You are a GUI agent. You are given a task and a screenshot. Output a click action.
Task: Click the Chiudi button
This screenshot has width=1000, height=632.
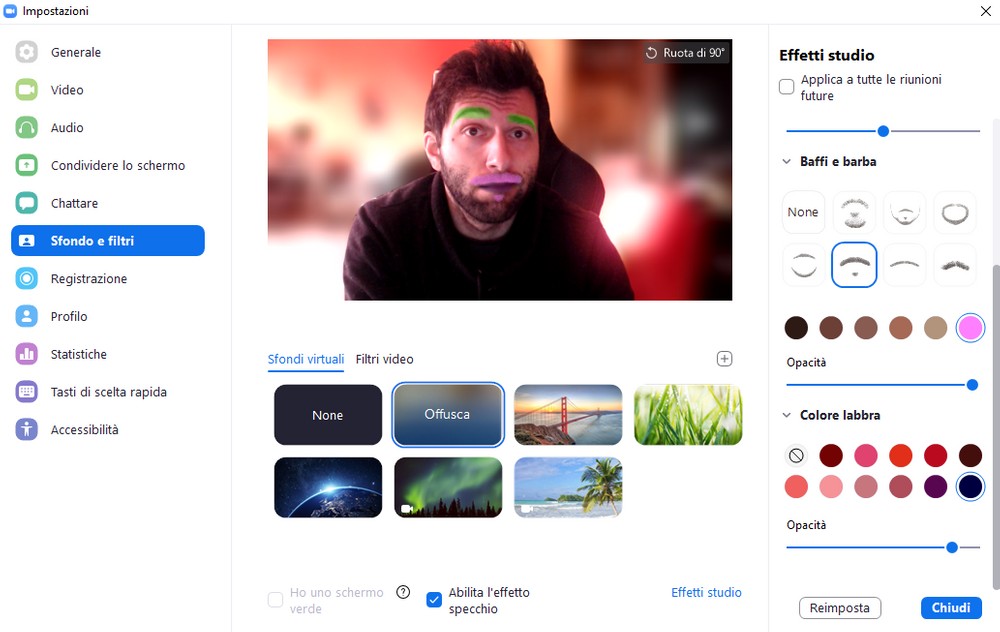[951, 608]
